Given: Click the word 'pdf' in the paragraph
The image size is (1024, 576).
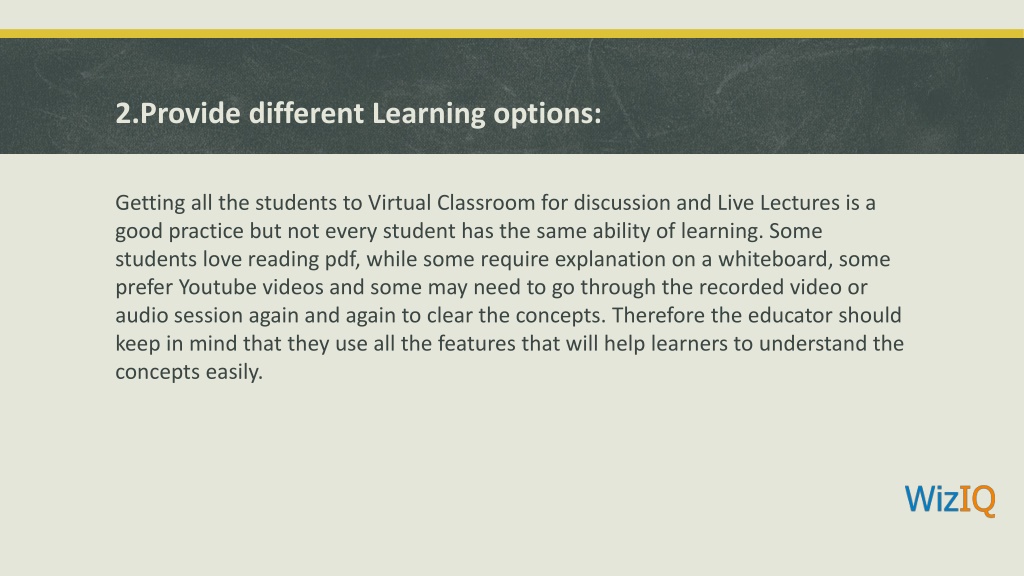Looking at the screenshot, I should click(342, 259).
